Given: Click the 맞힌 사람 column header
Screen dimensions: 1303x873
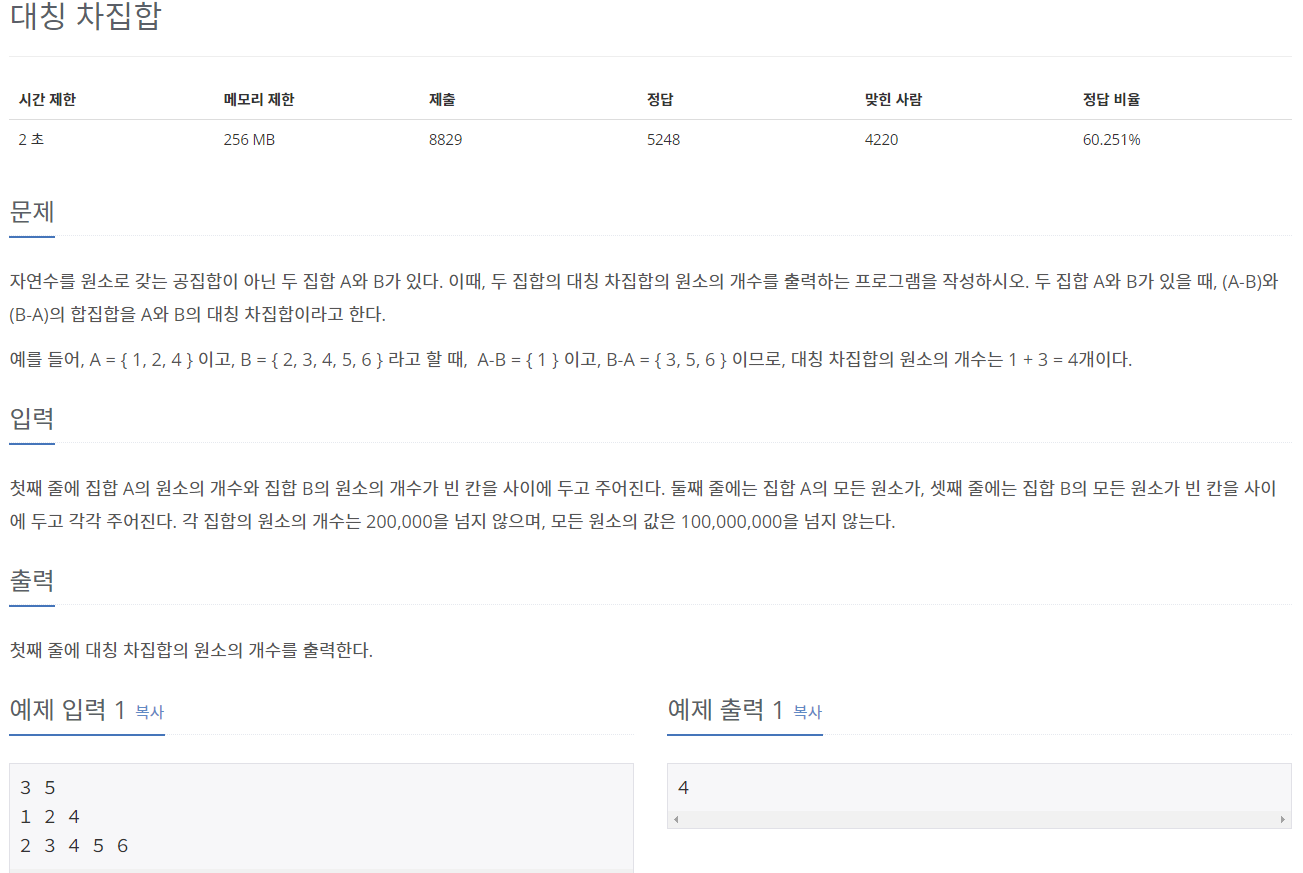Looking at the screenshot, I should [x=893, y=99].
